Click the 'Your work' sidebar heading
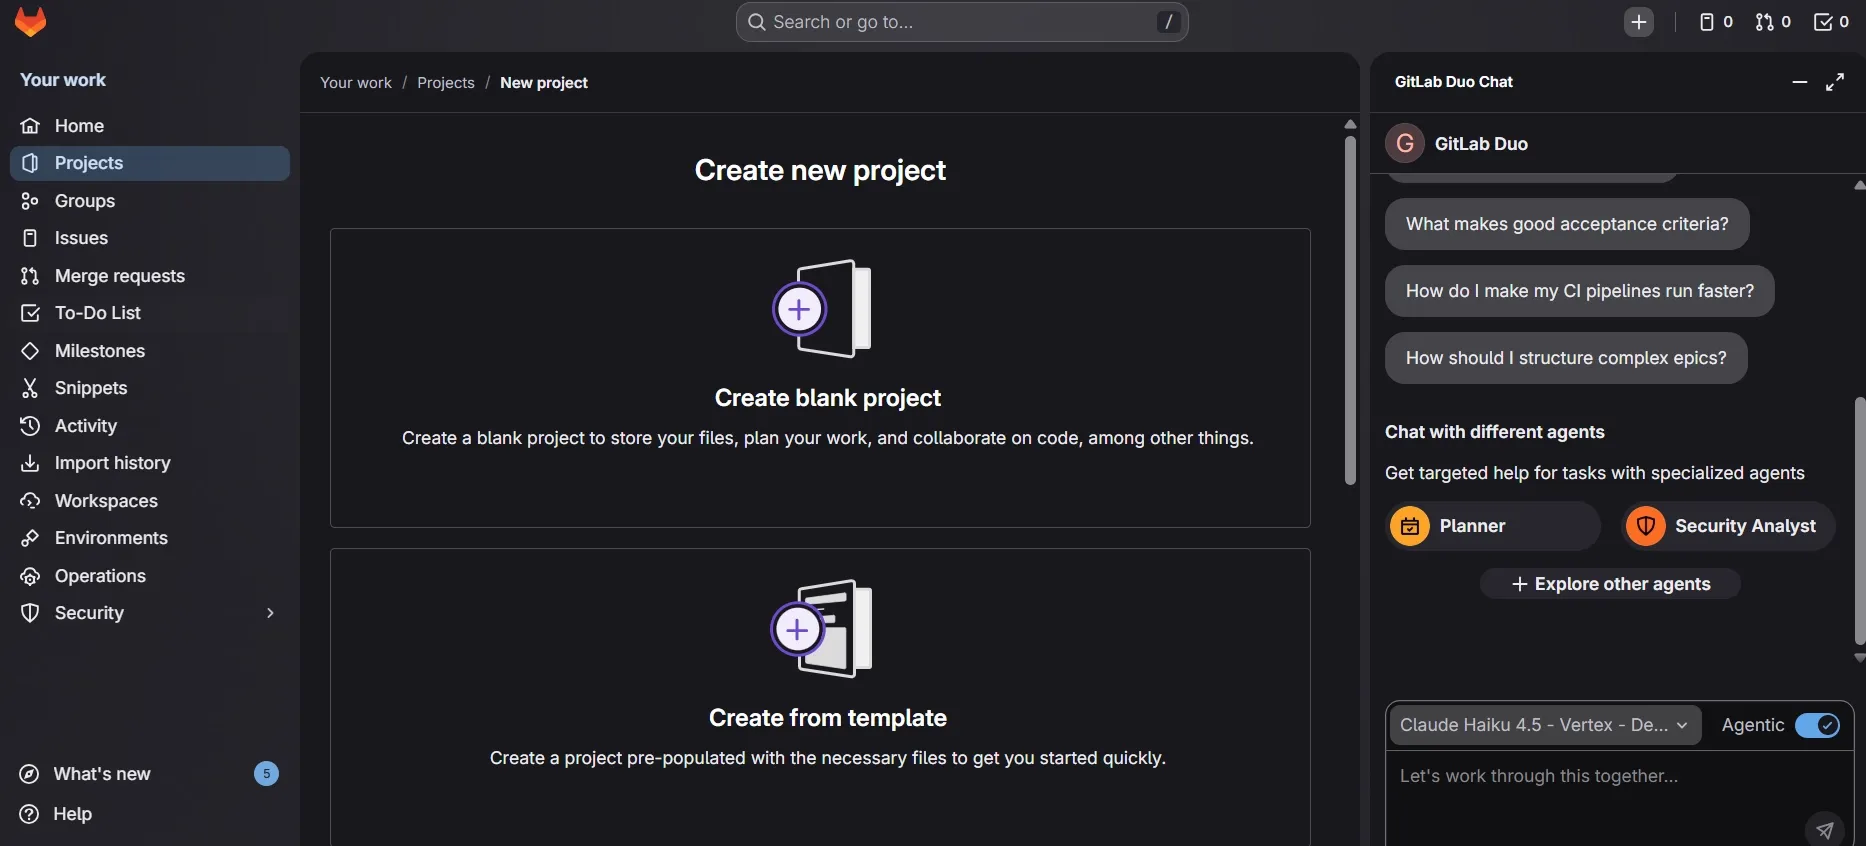 63,80
